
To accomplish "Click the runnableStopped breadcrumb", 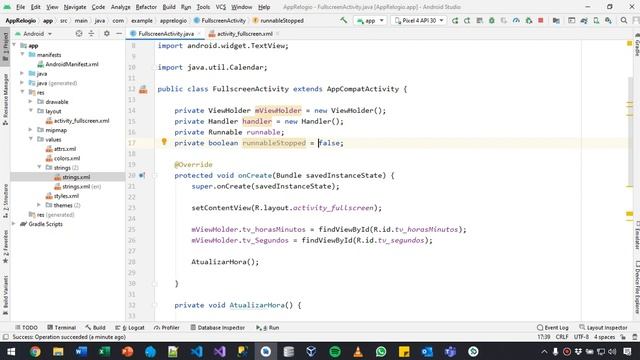I will coord(278,20).
